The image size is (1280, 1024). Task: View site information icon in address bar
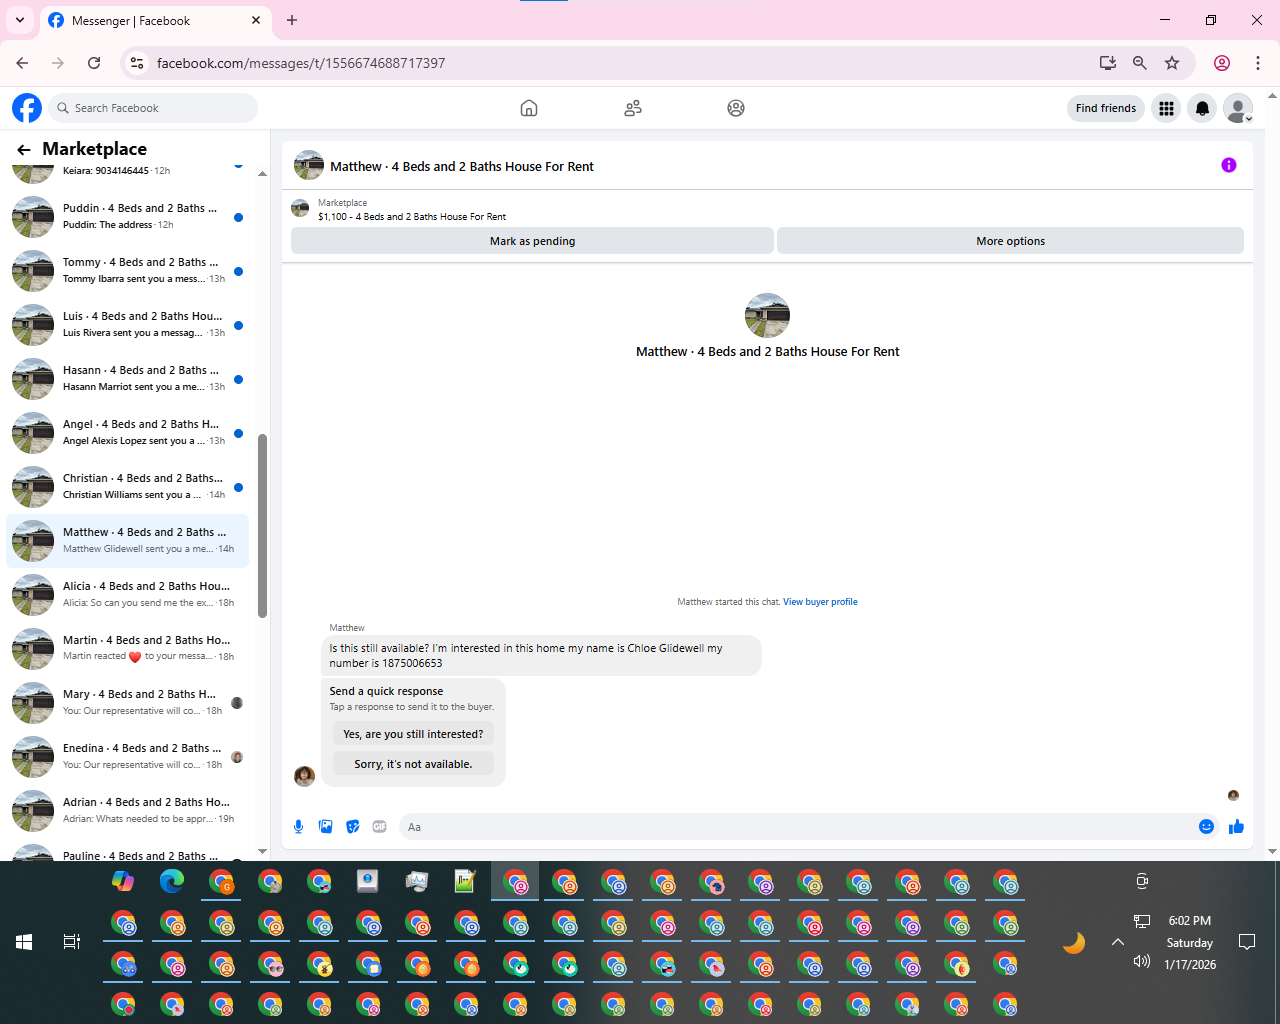tap(137, 63)
